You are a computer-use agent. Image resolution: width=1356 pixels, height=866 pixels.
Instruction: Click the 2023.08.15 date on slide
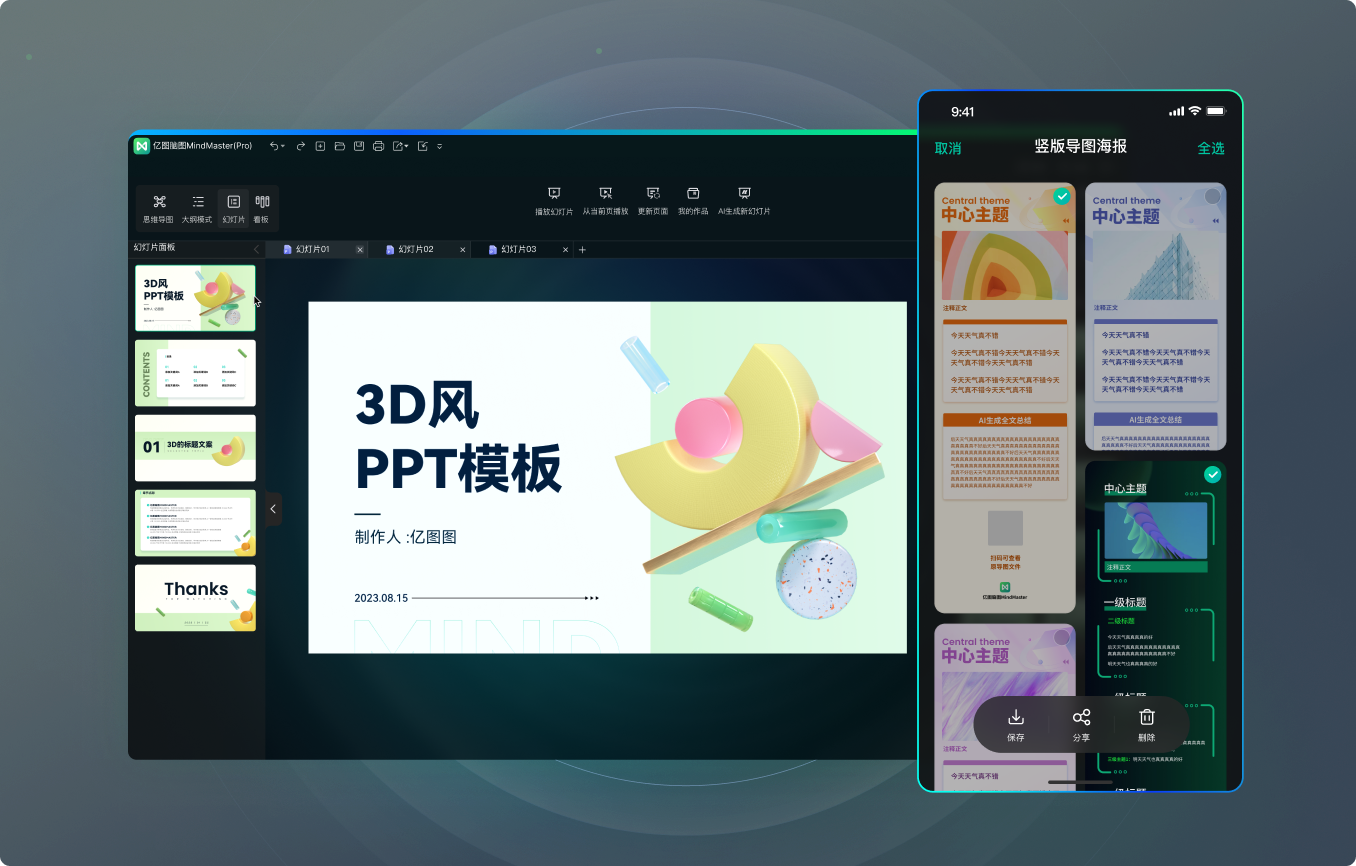coord(381,598)
